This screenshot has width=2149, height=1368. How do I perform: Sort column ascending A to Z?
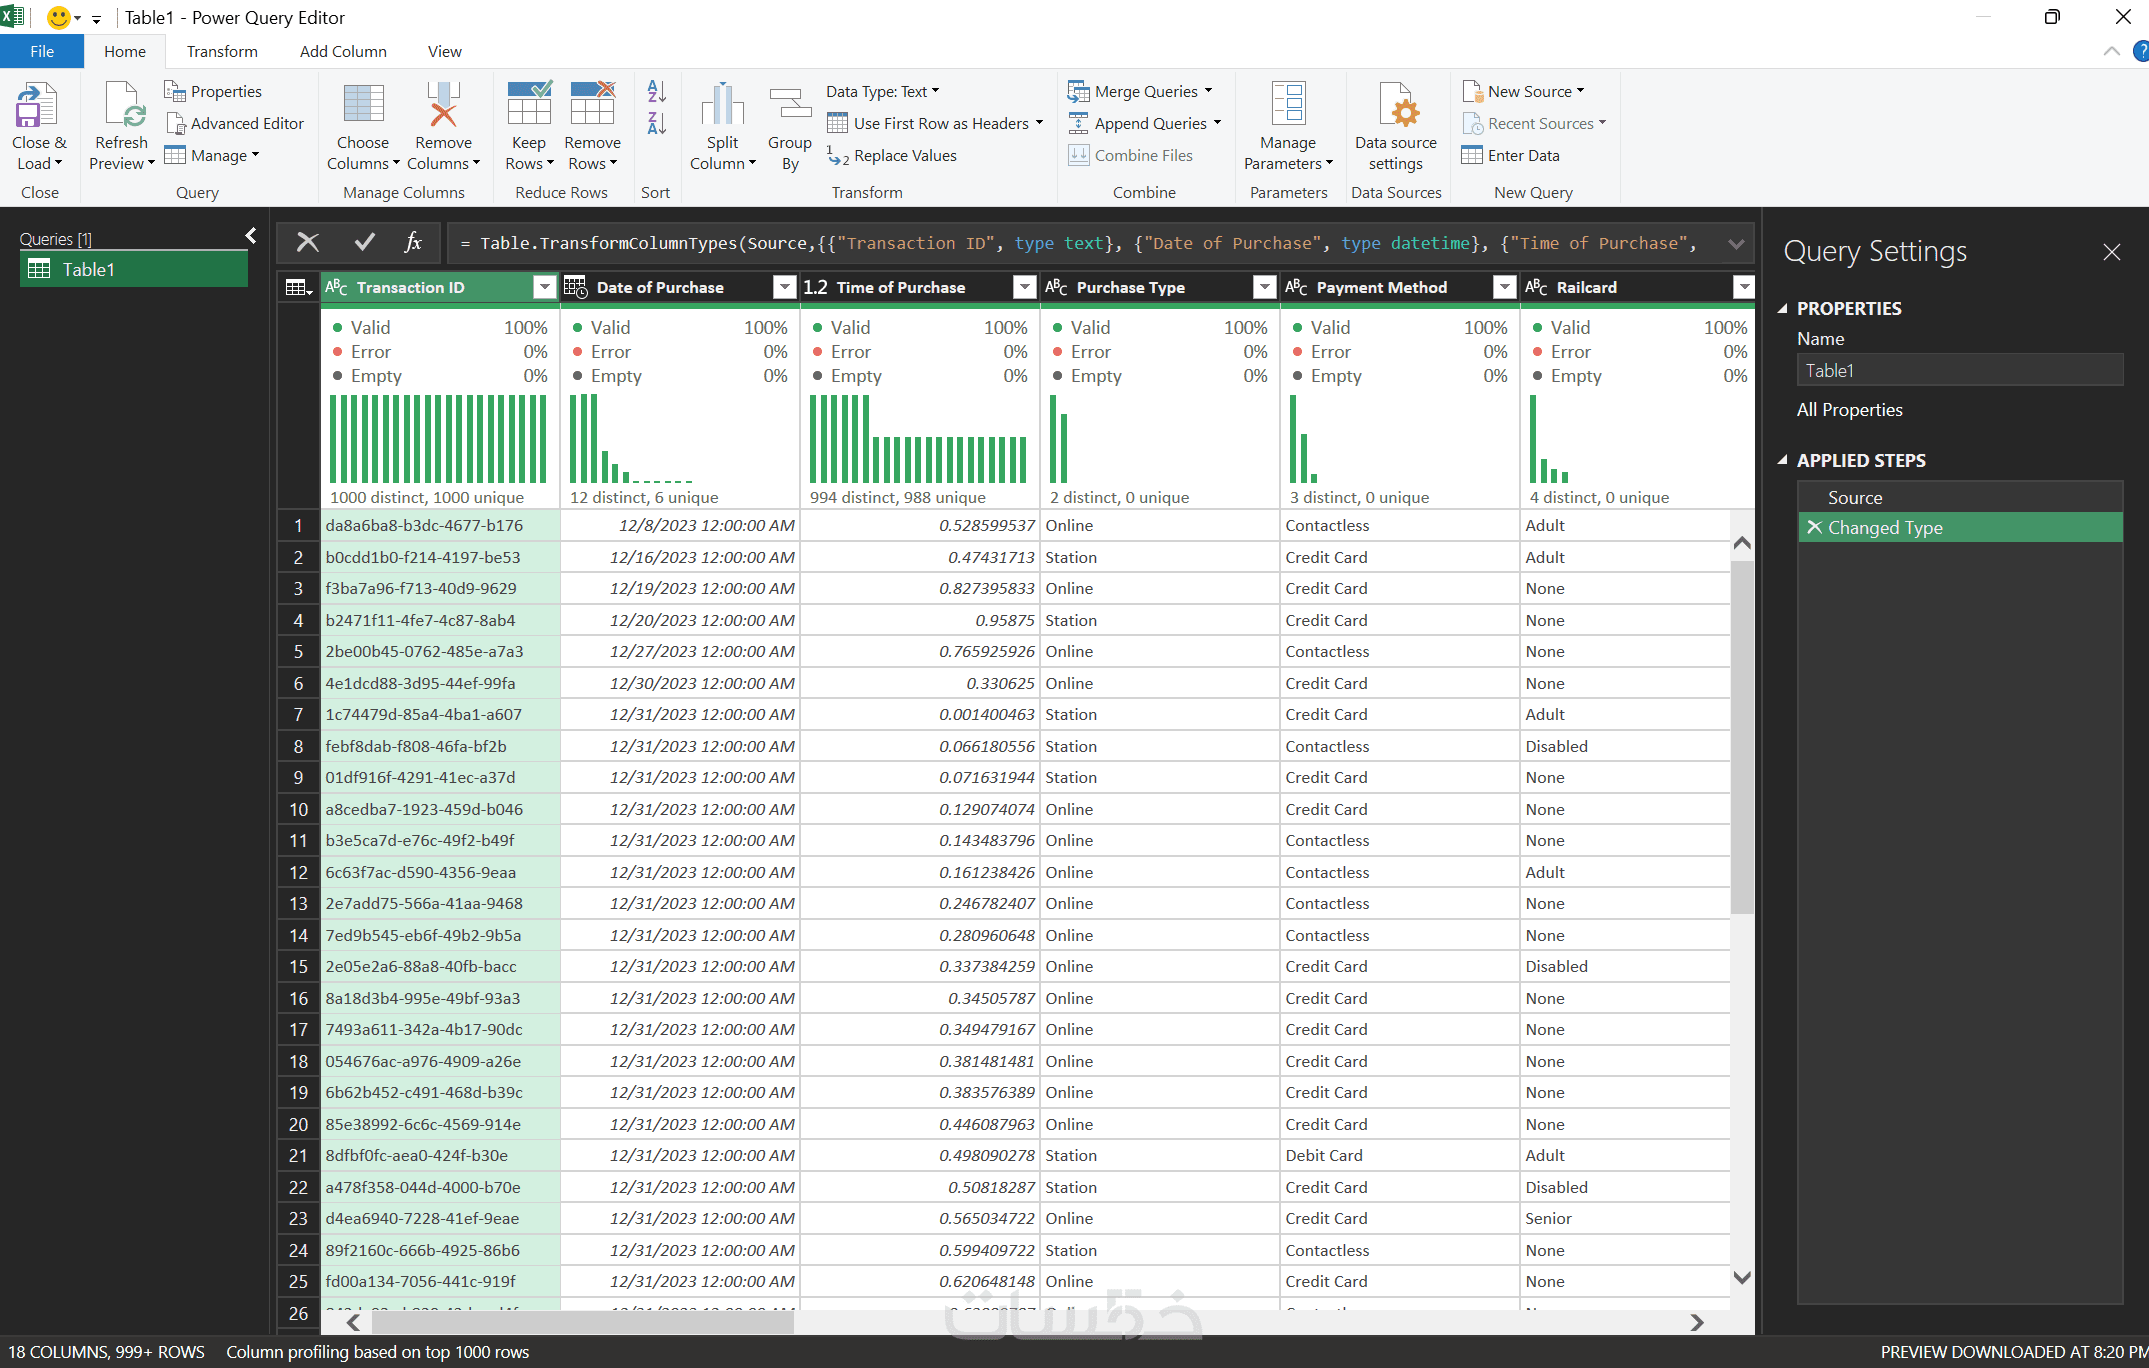coord(656,91)
